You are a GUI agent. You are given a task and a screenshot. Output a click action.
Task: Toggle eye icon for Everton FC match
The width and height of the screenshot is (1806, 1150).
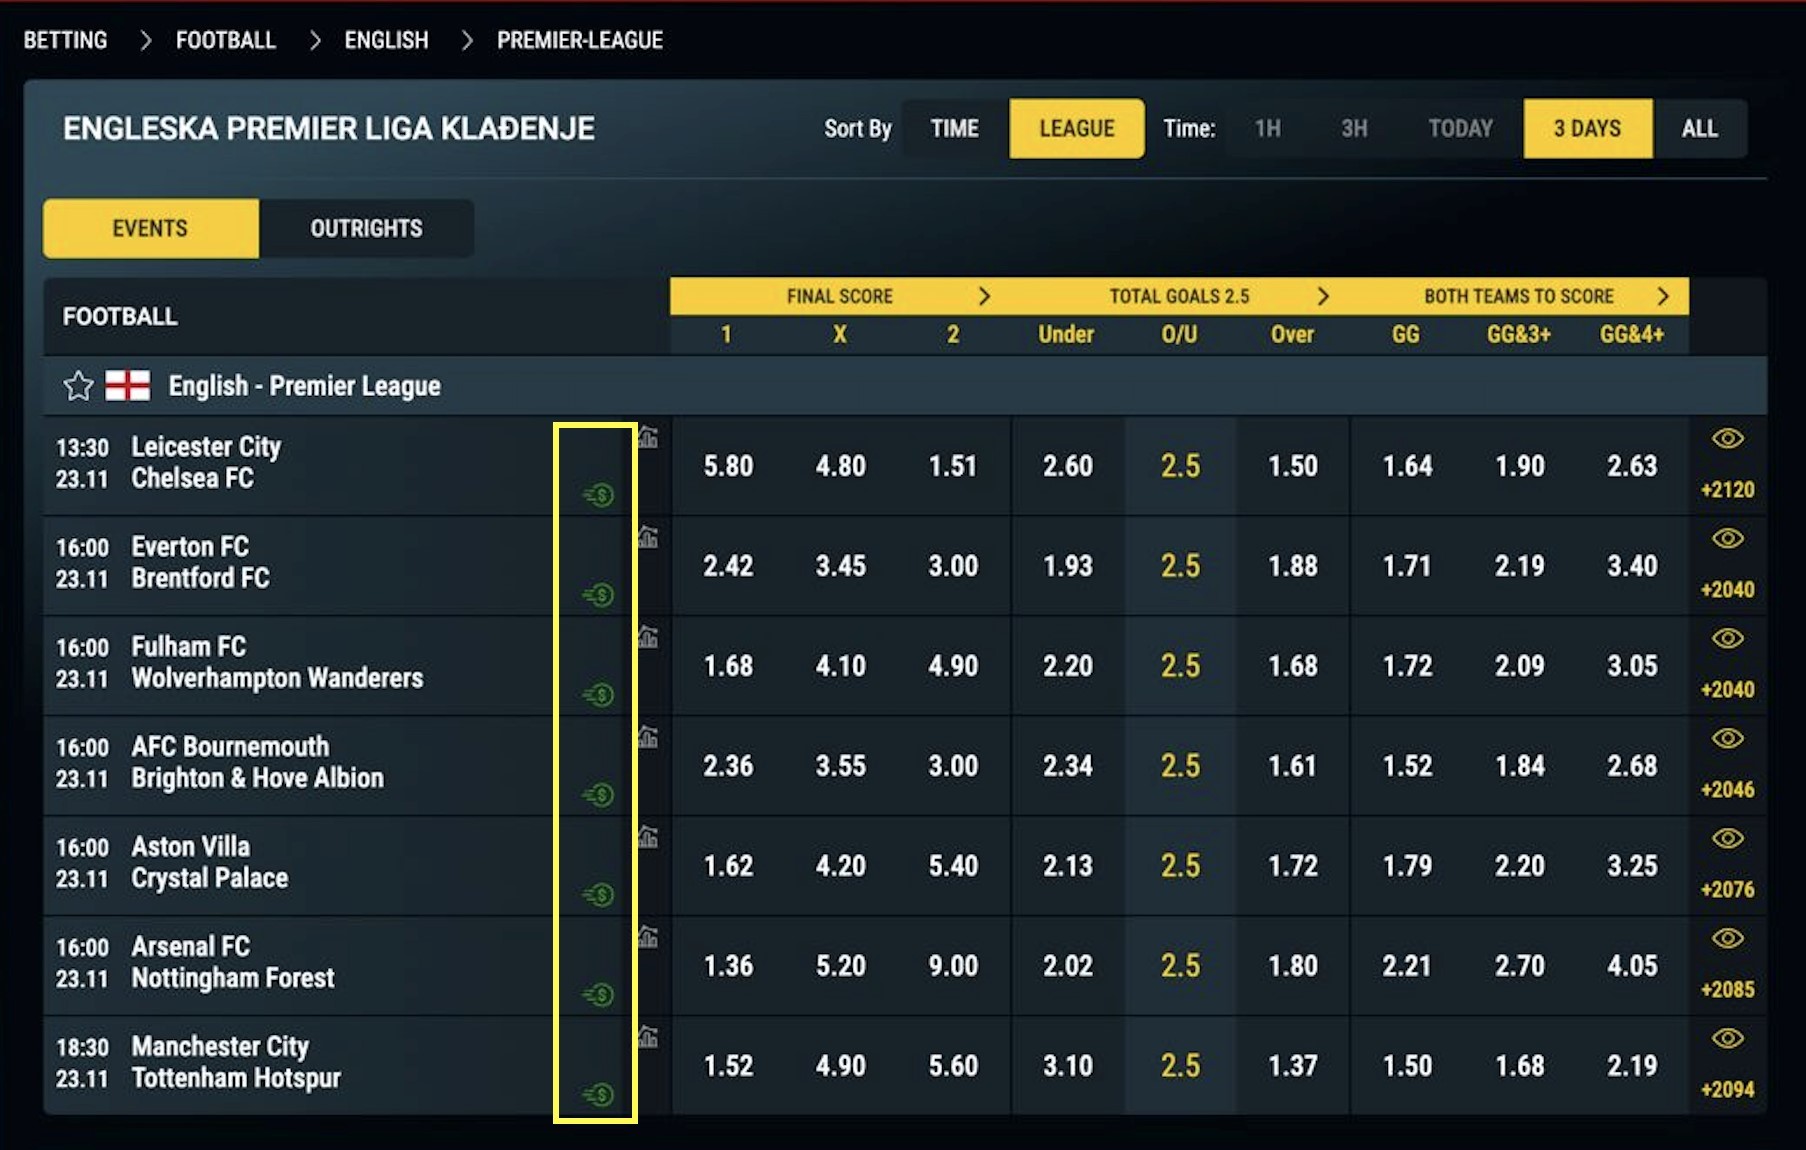[1728, 538]
